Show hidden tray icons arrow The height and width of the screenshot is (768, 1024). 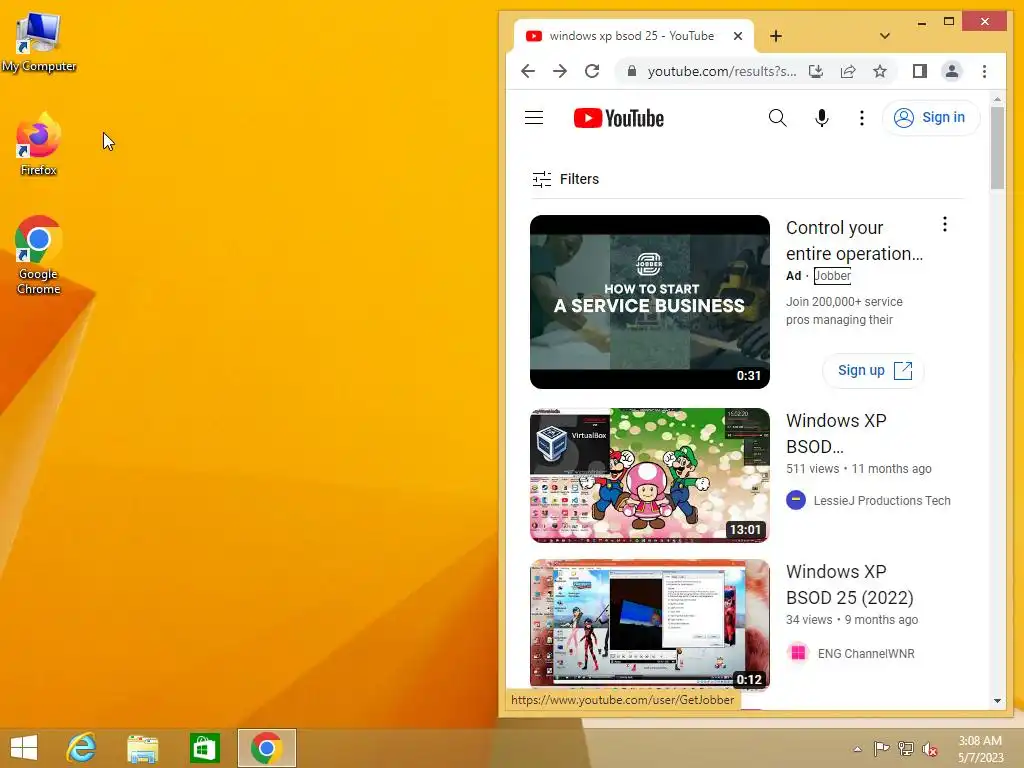click(857, 748)
